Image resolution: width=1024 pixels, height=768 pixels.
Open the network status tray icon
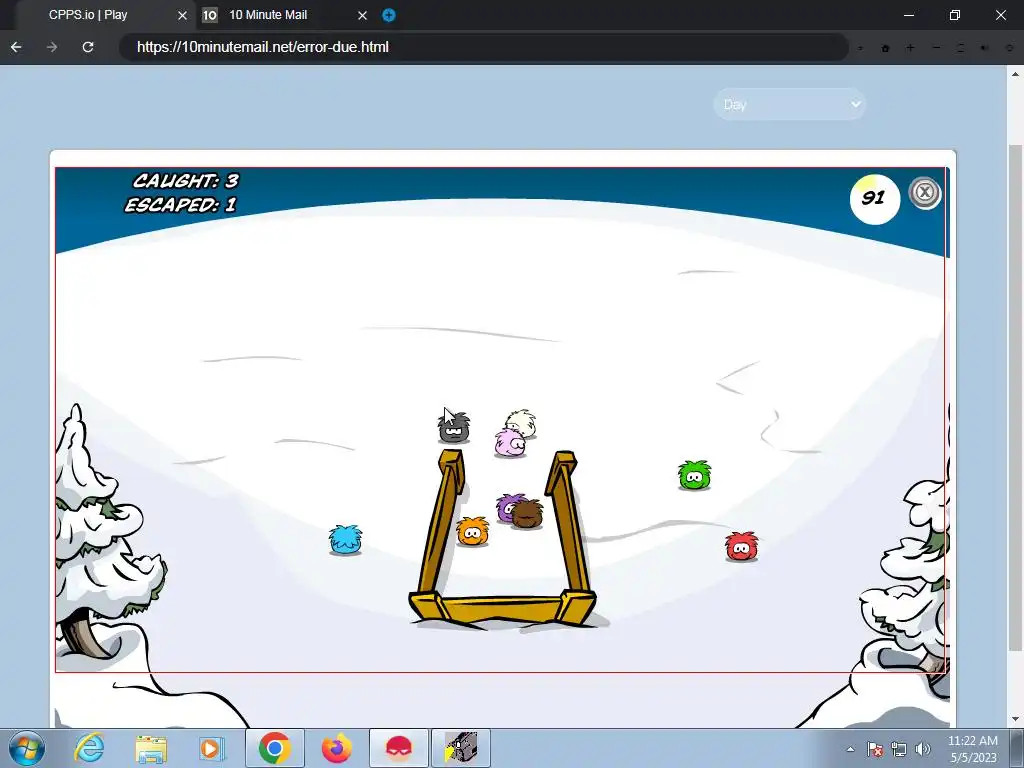tap(899, 749)
